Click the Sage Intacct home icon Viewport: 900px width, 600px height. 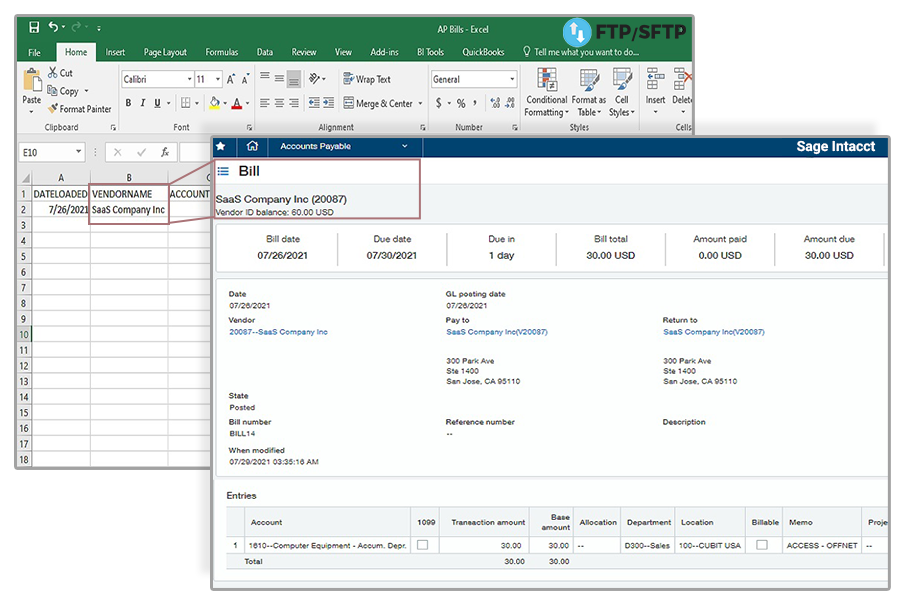pos(252,147)
